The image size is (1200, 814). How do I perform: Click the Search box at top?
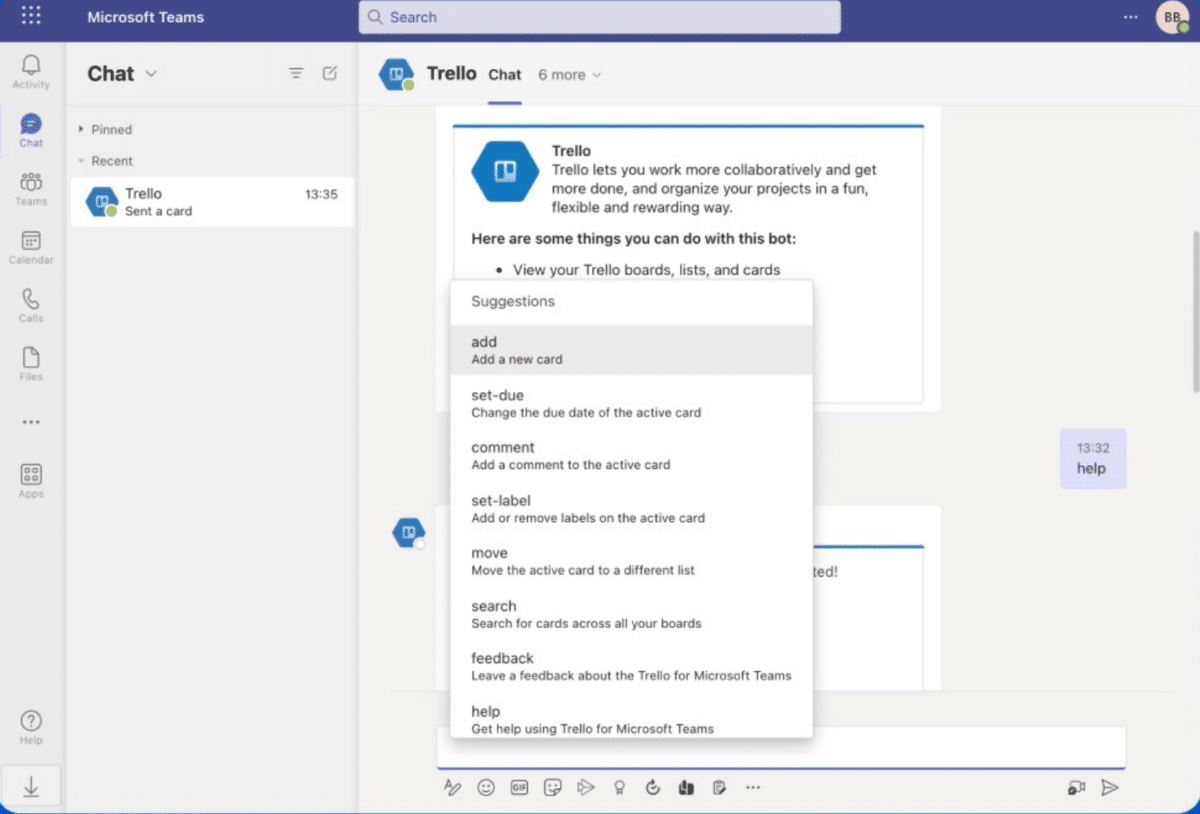click(x=599, y=17)
